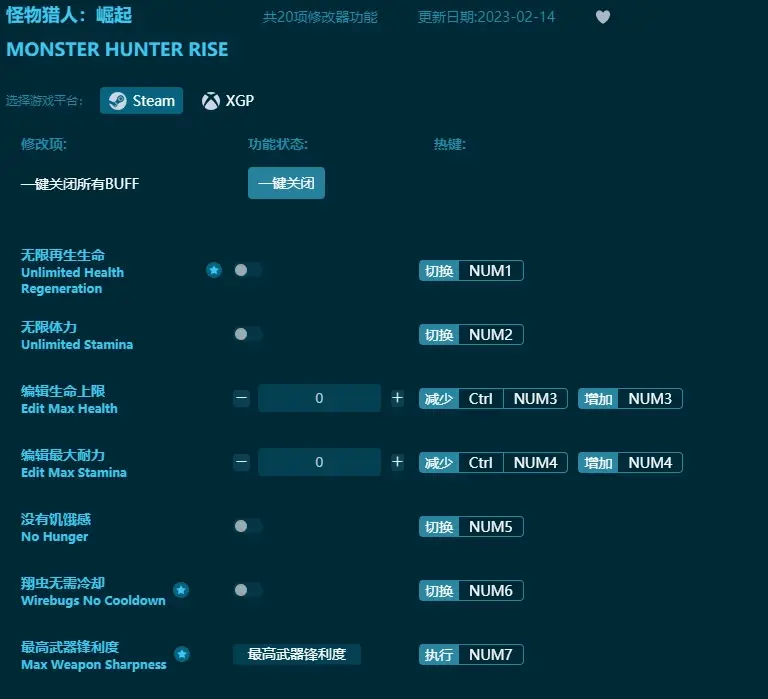Select the Steam platform button
768x699 pixels.
pyautogui.click(x=141, y=100)
